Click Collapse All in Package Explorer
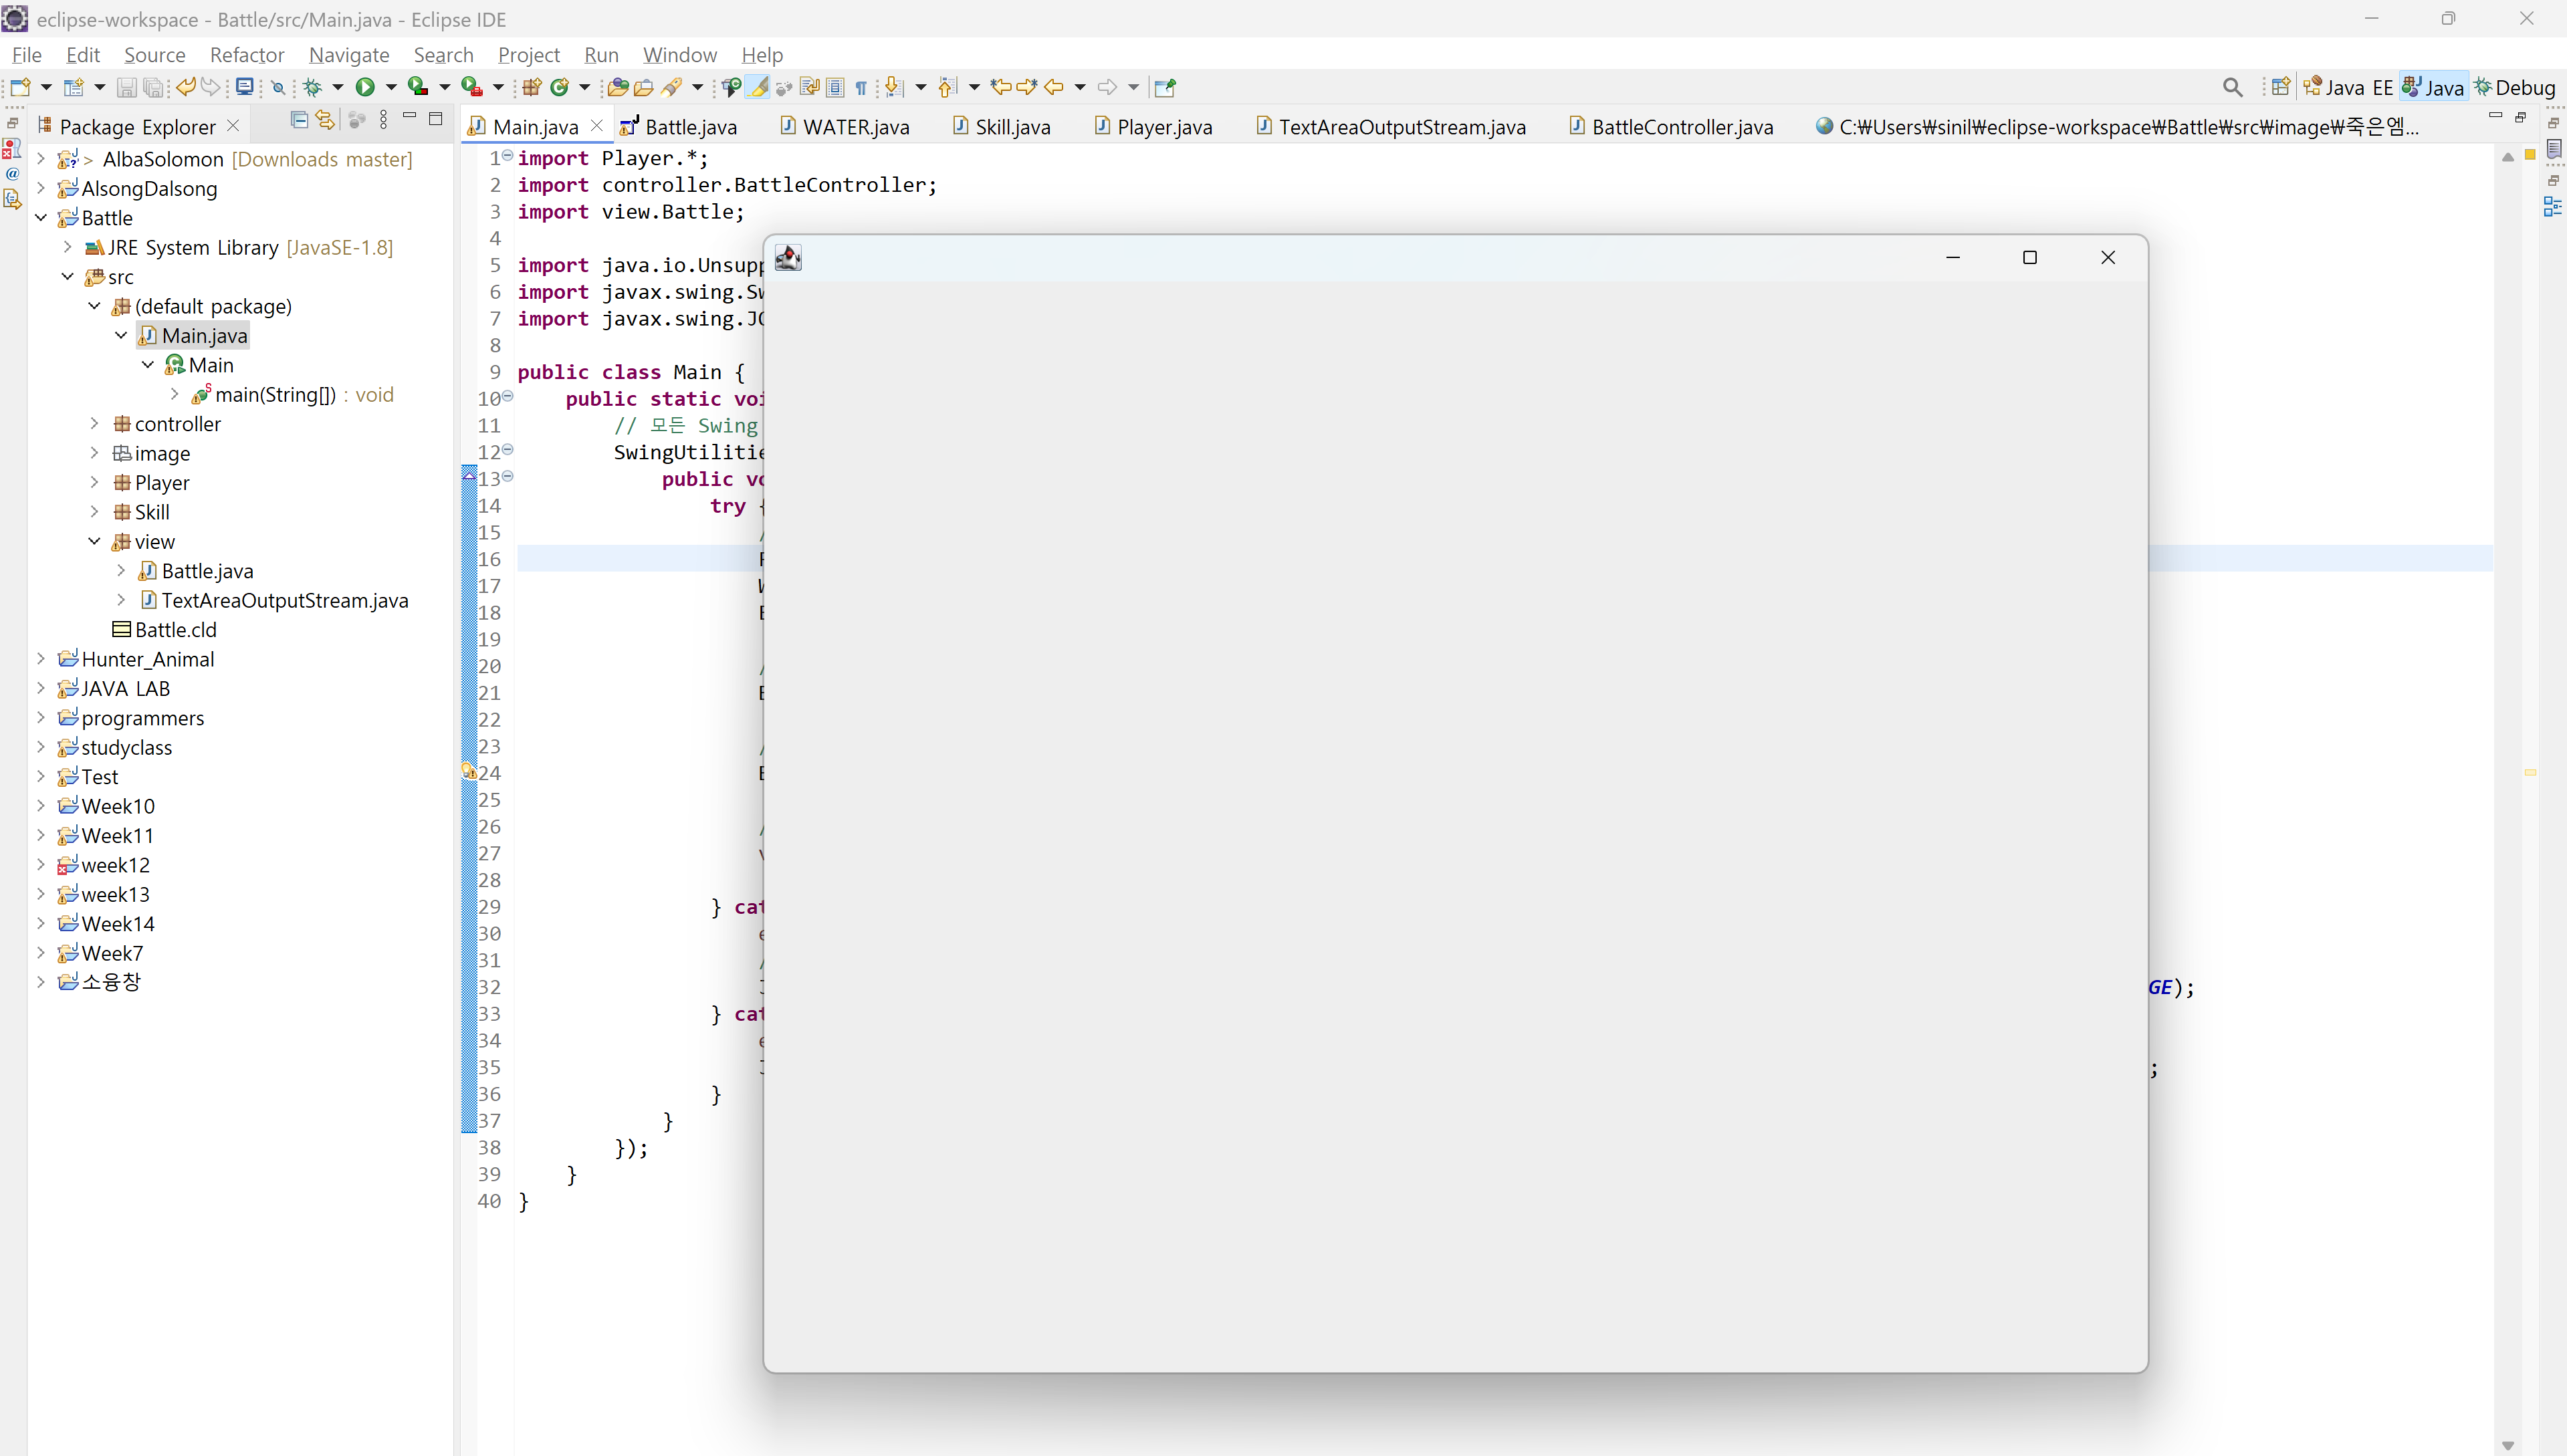Image resolution: width=2567 pixels, height=1456 pixels. 298,120
